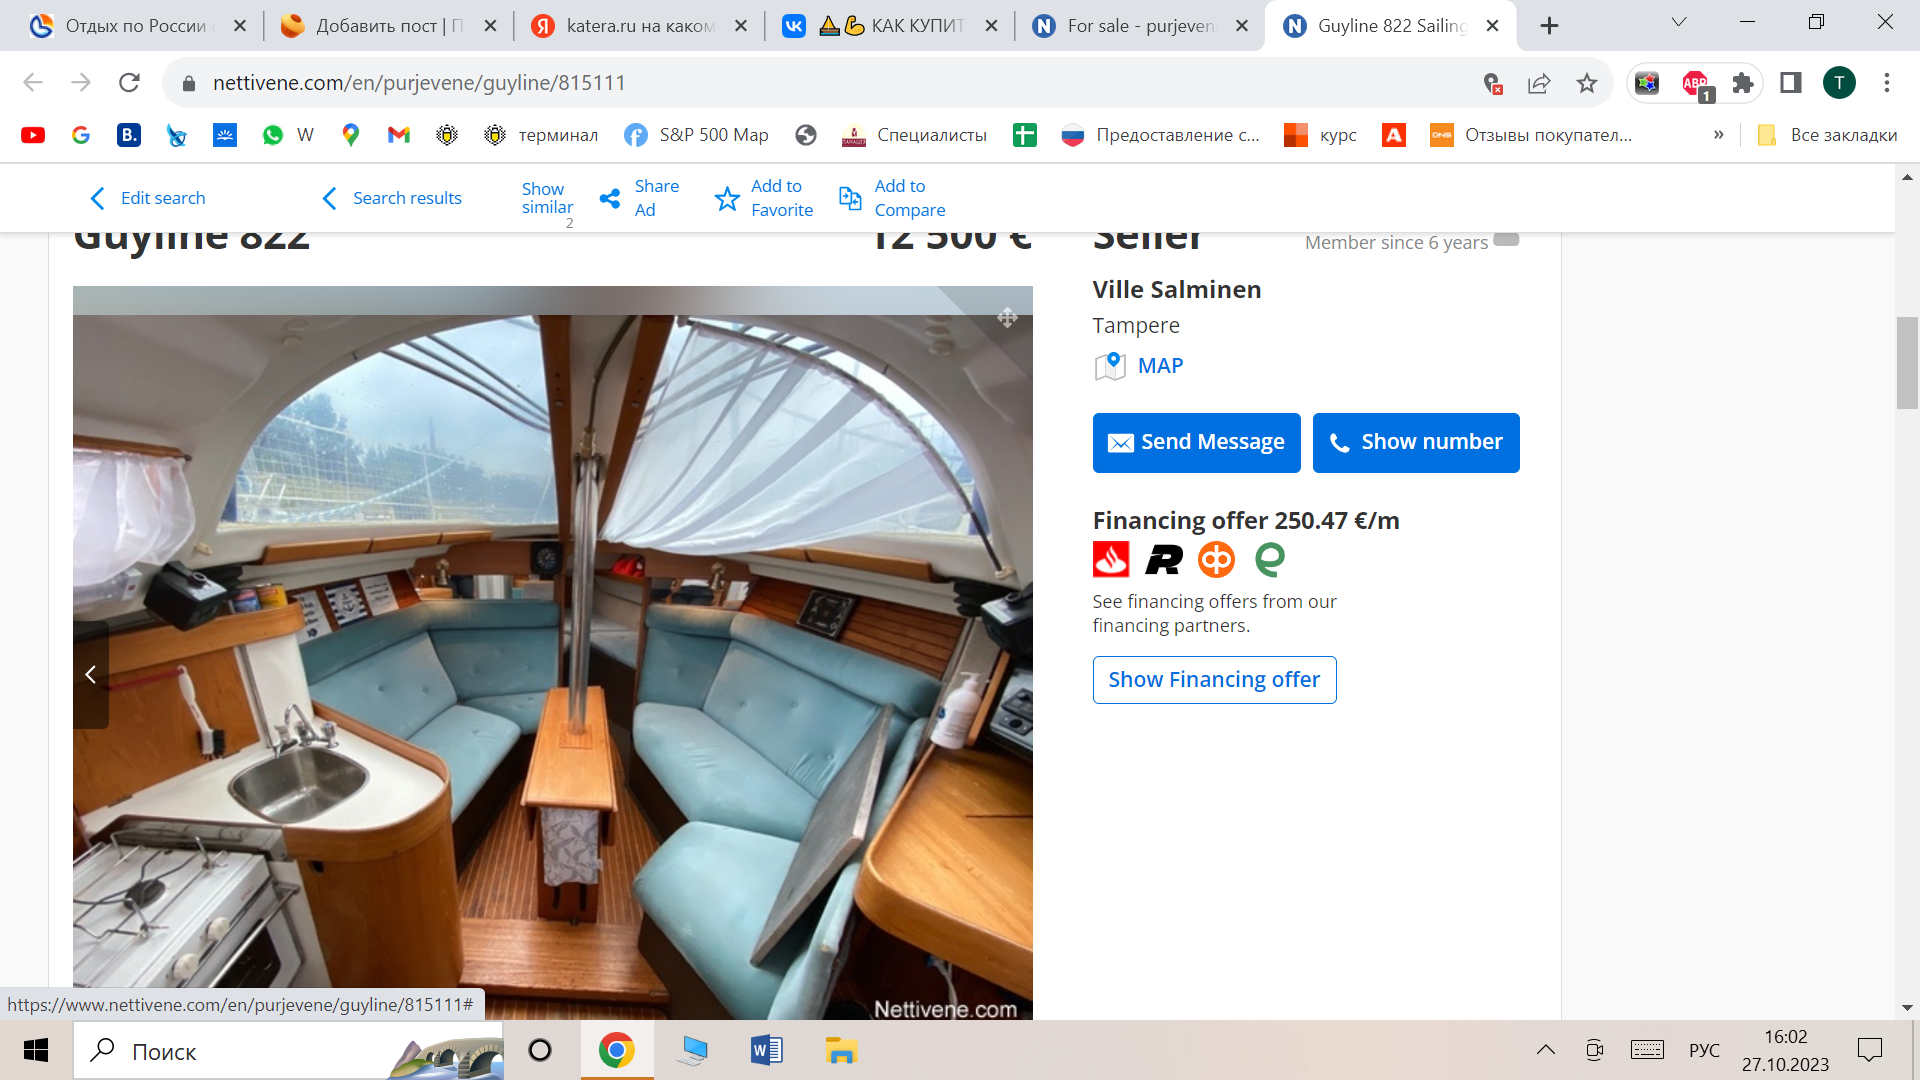Switch to the katera.ru tab
The width and height of the screenshot is (1920, 1080).
(x=640, y=26)
